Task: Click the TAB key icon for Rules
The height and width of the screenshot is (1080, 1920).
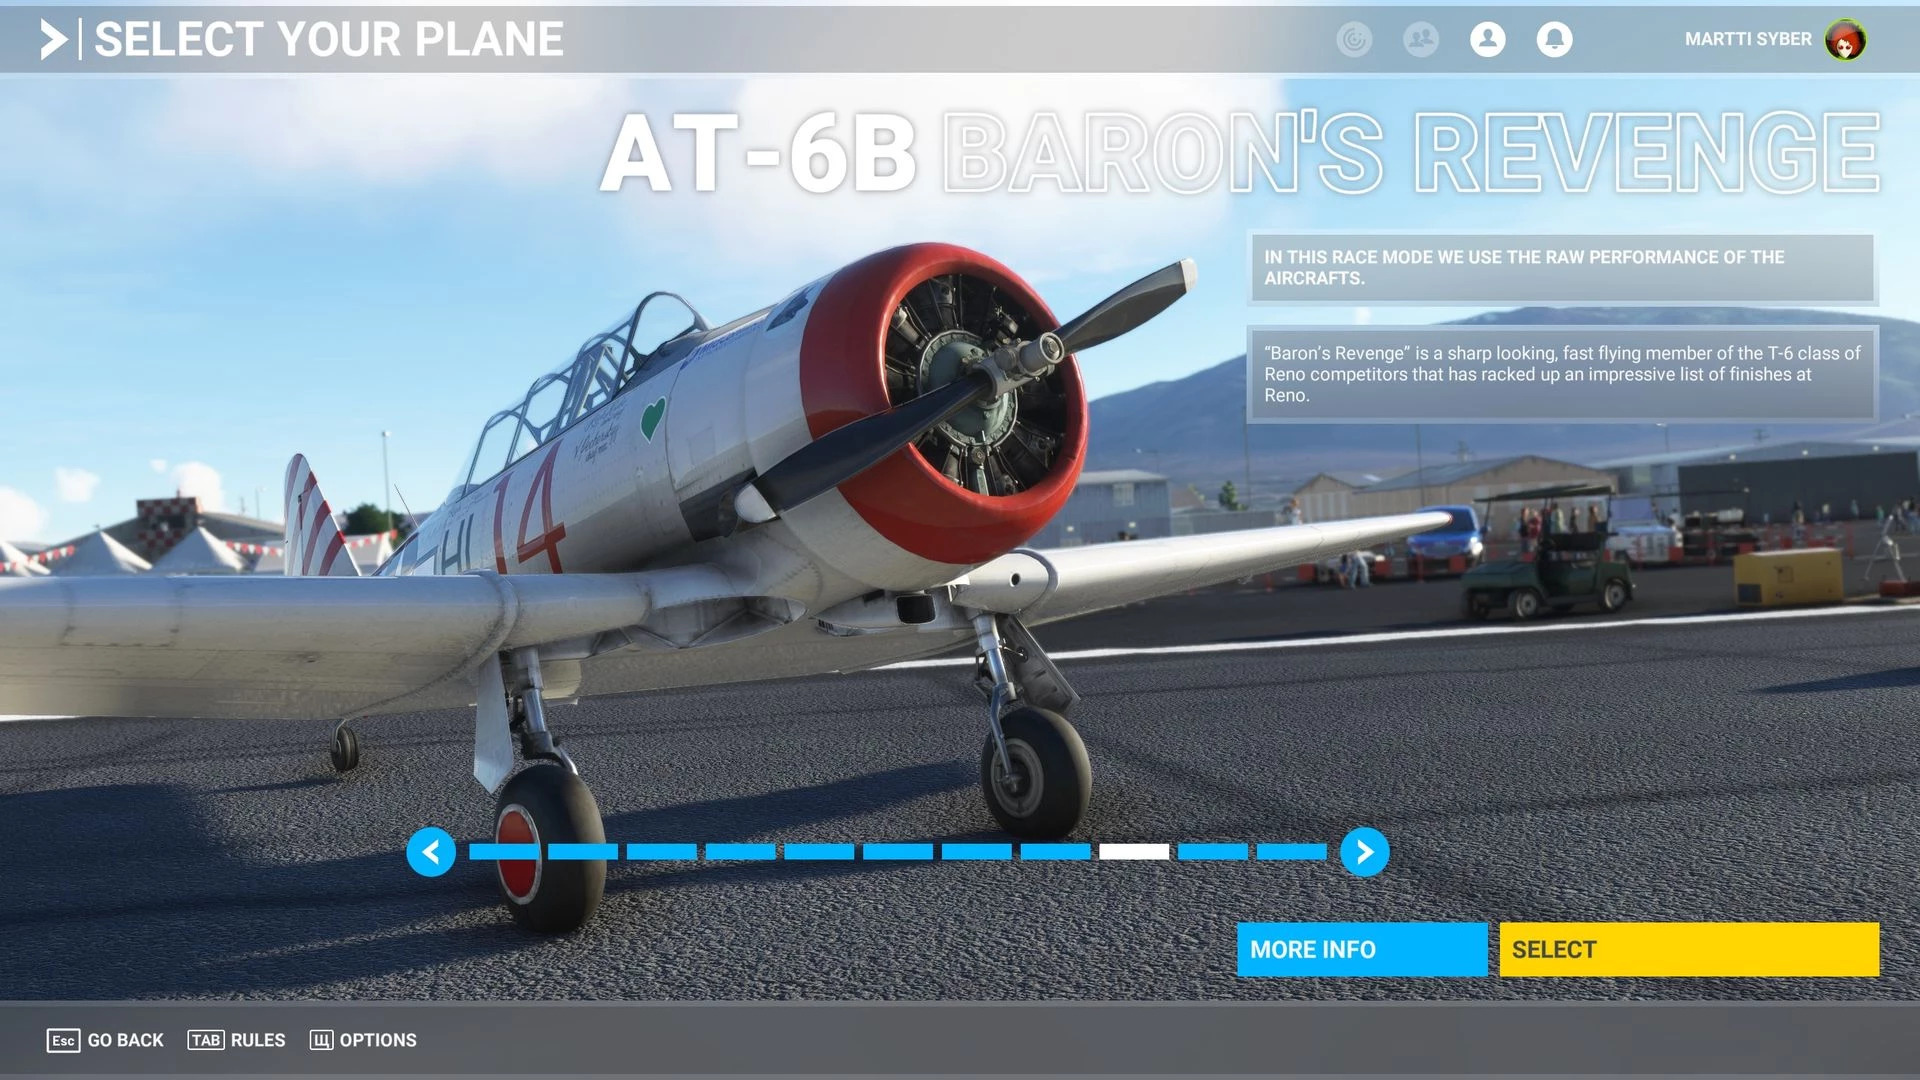Action: pyautogui.click(x=206, y=1040)
